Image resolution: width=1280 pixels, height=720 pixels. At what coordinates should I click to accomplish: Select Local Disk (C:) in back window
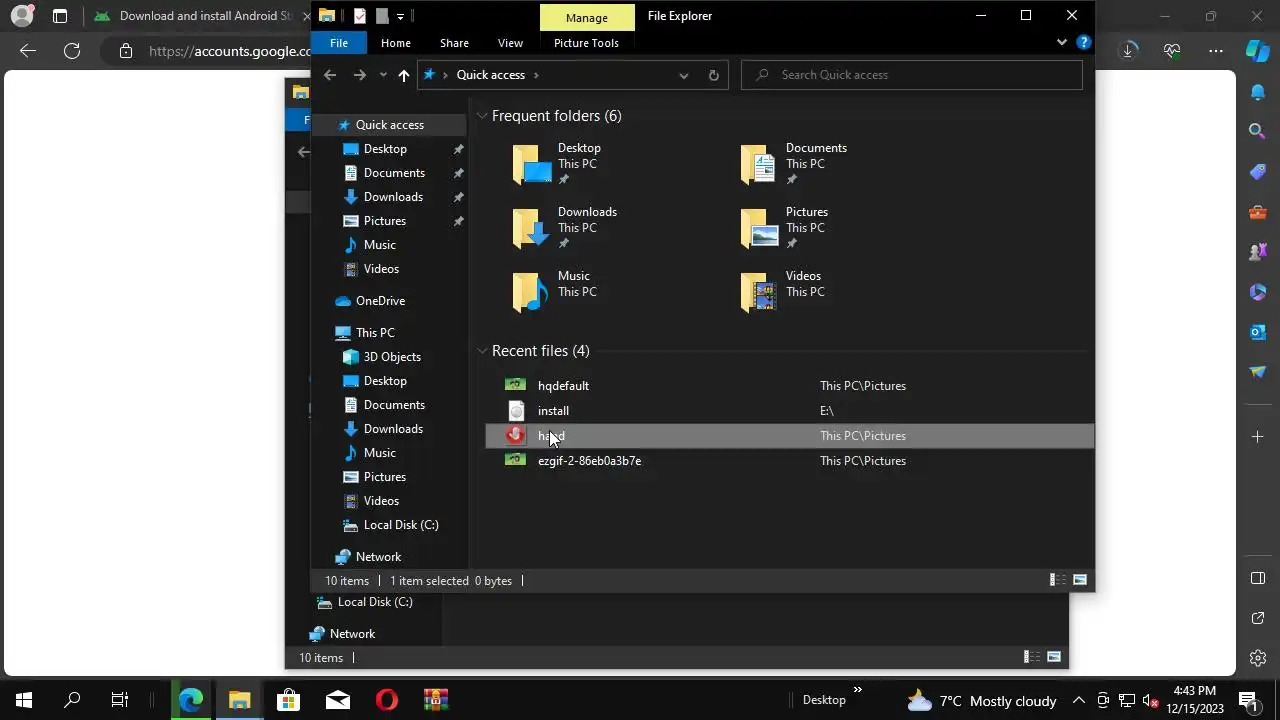pyautogui.click(x=375, y=602)
